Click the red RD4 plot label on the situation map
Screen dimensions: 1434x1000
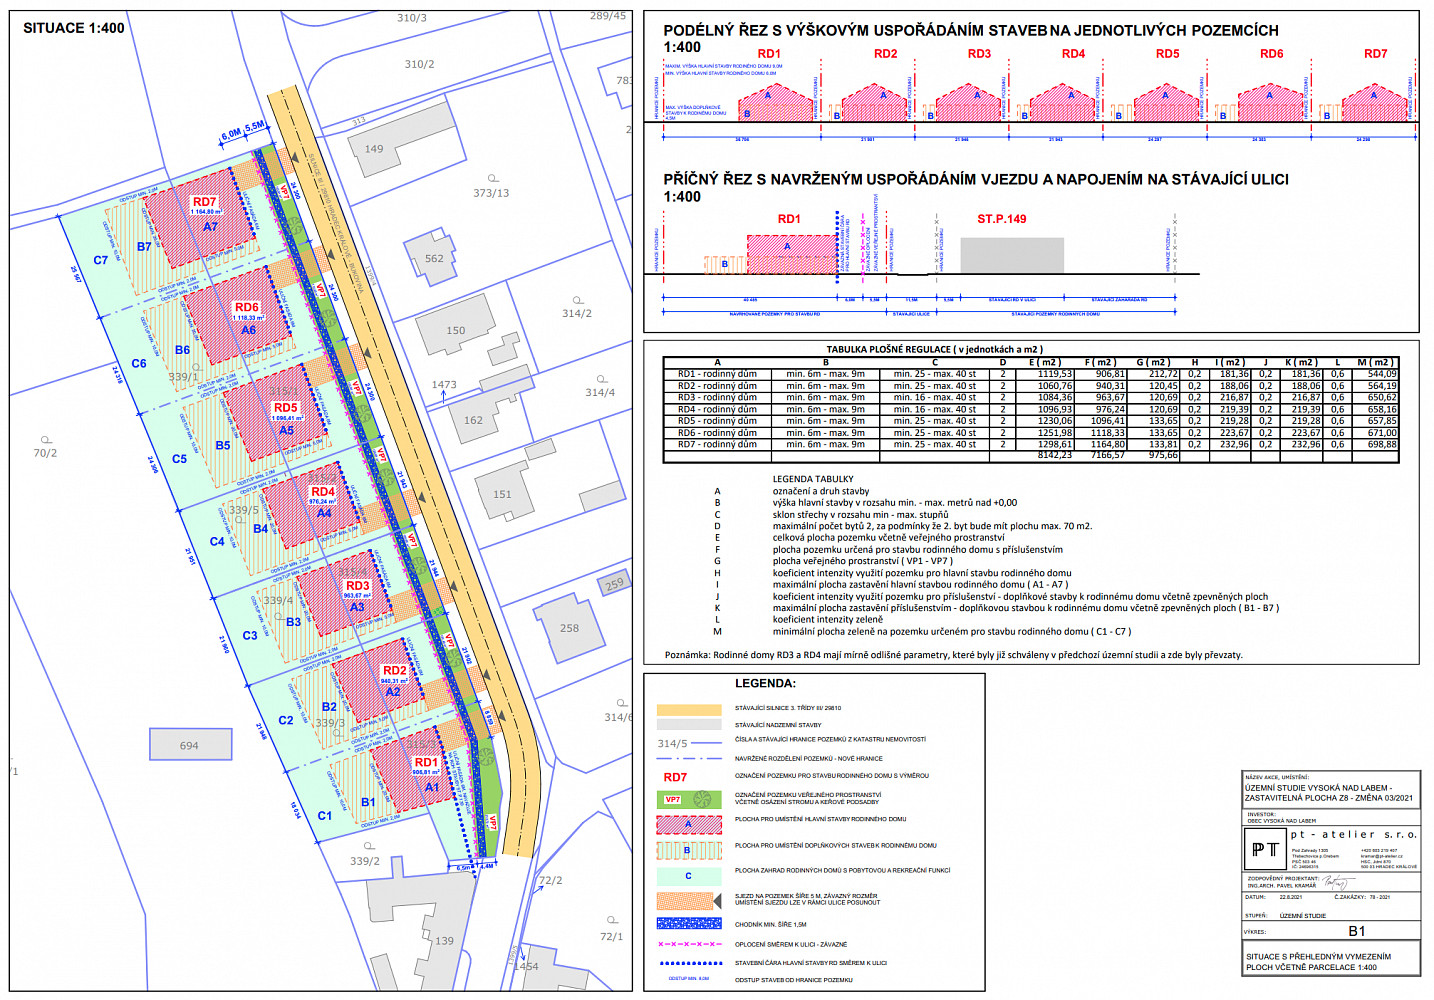coord(323,491)
